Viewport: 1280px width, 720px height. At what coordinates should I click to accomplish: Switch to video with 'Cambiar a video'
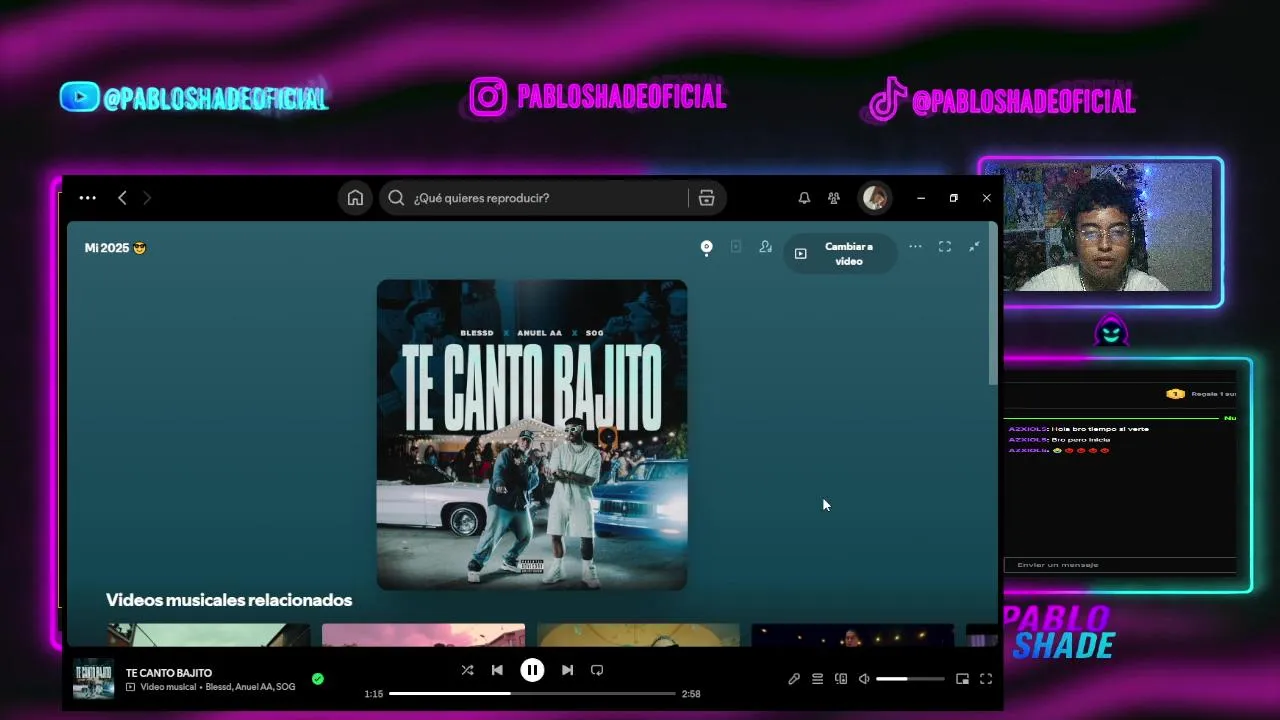pyautogui.click(x=840, y=254)
